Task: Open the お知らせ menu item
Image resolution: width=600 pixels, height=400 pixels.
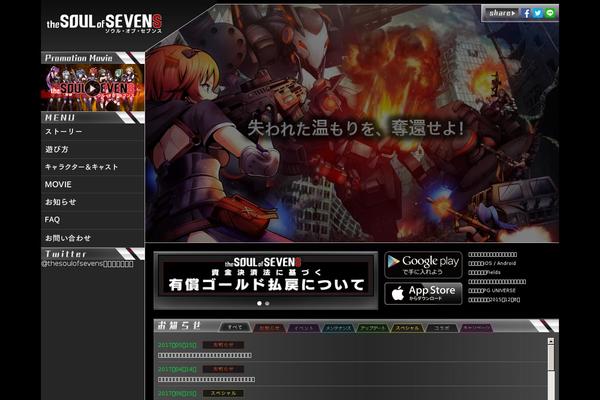Action: pyautogui.click(x=93, y=202)
